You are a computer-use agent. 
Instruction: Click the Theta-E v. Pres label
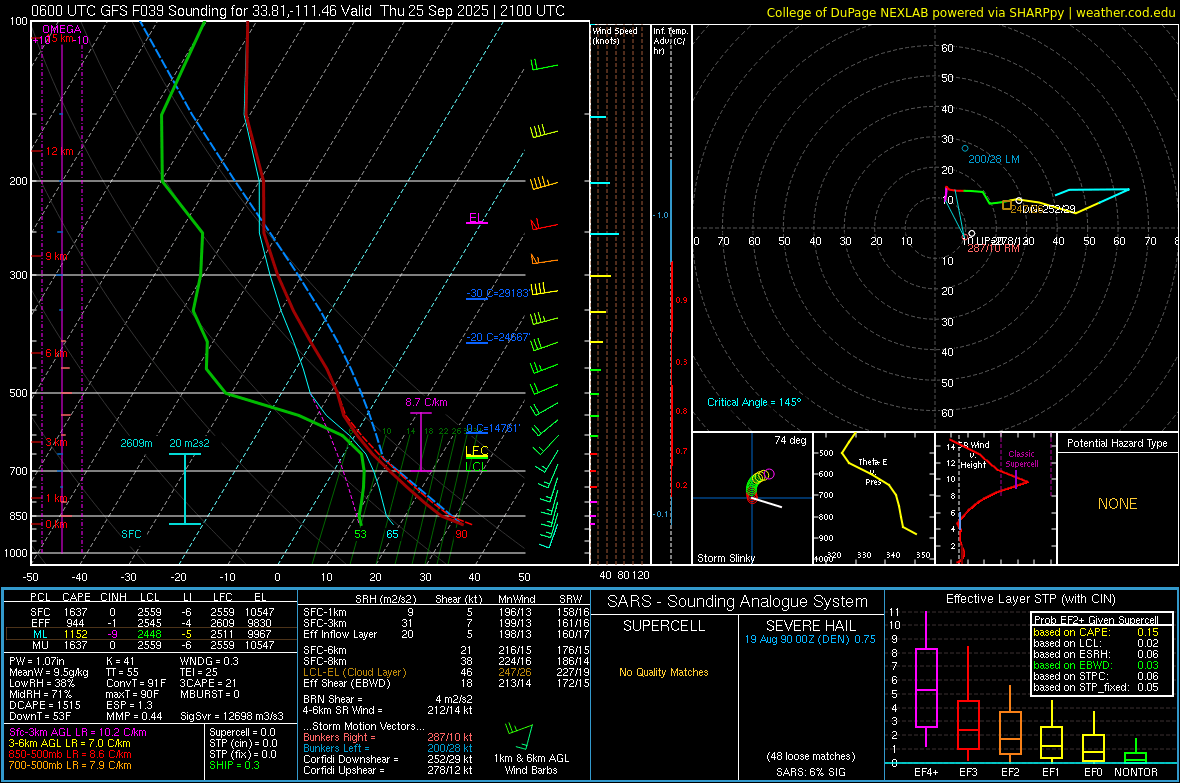coord(873,471)
